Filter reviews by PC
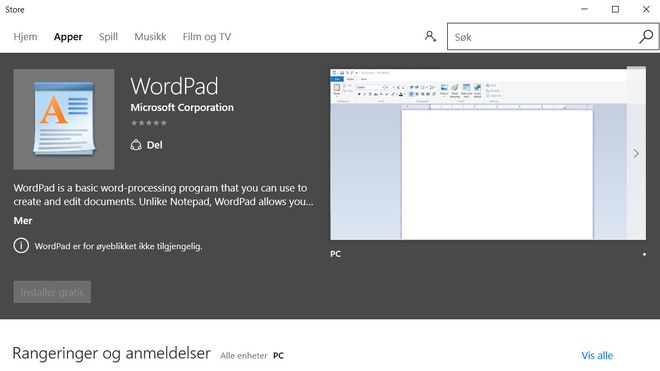This screenshot has width=660, height=371. [278, 356]
